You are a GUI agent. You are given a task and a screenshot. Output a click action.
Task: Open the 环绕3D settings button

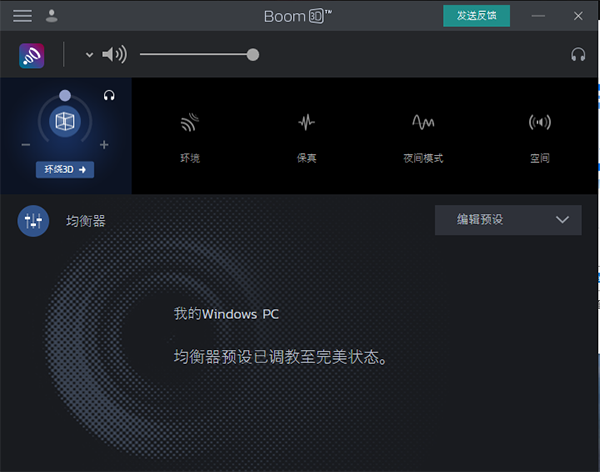[65, 170]
